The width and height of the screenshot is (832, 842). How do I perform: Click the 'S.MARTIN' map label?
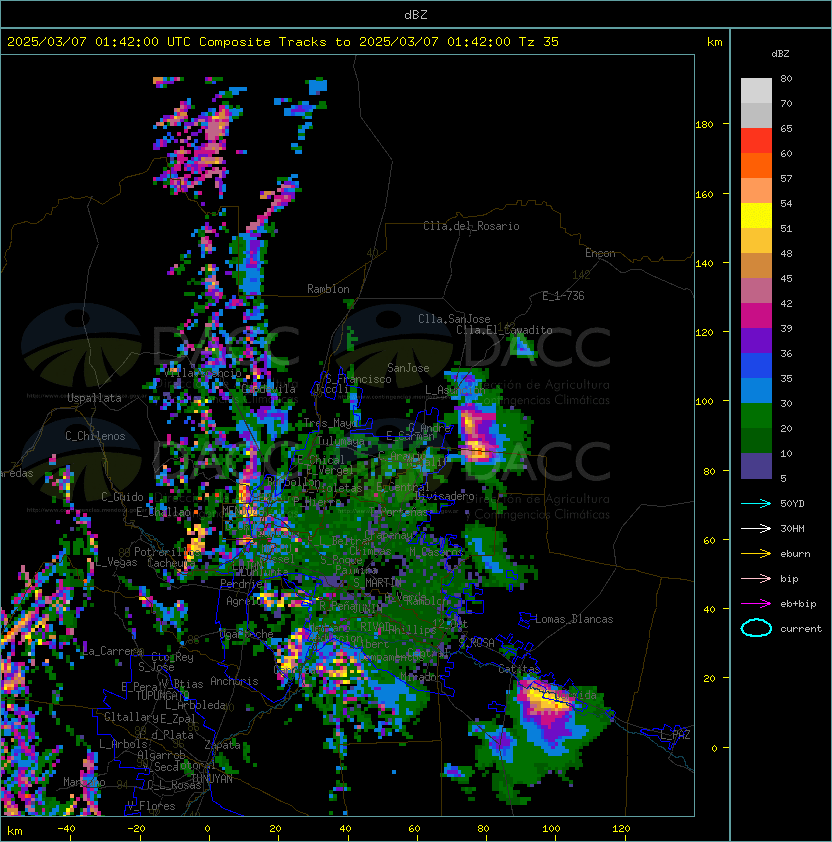point(377,583)
